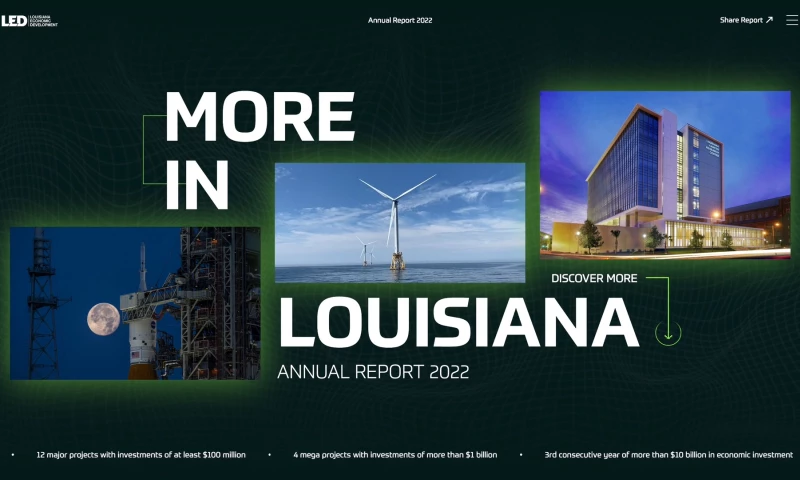Open the offshore wind turbine photo
800x480 pixels.
pos(400,223)
